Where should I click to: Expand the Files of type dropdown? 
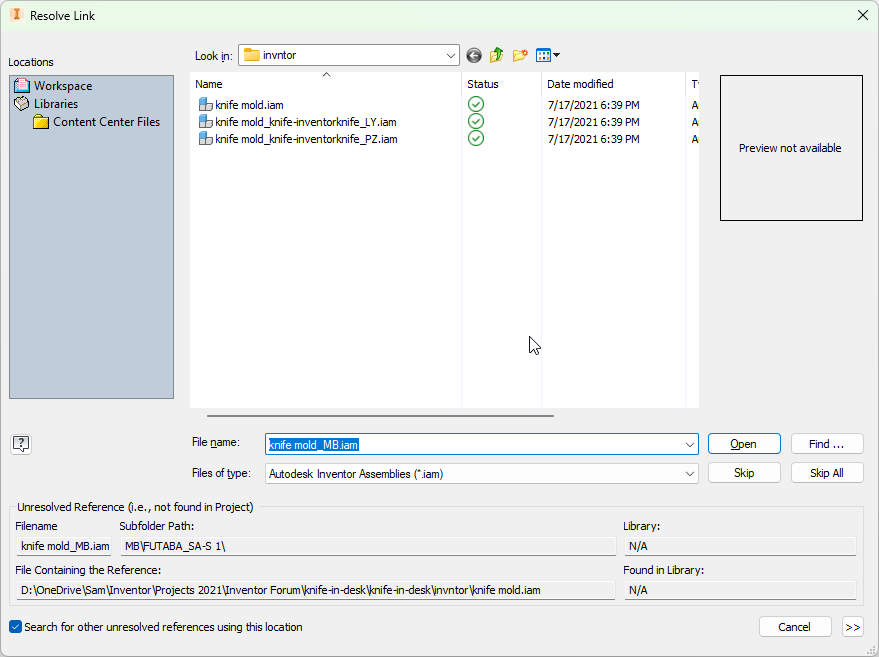(690, 472)
